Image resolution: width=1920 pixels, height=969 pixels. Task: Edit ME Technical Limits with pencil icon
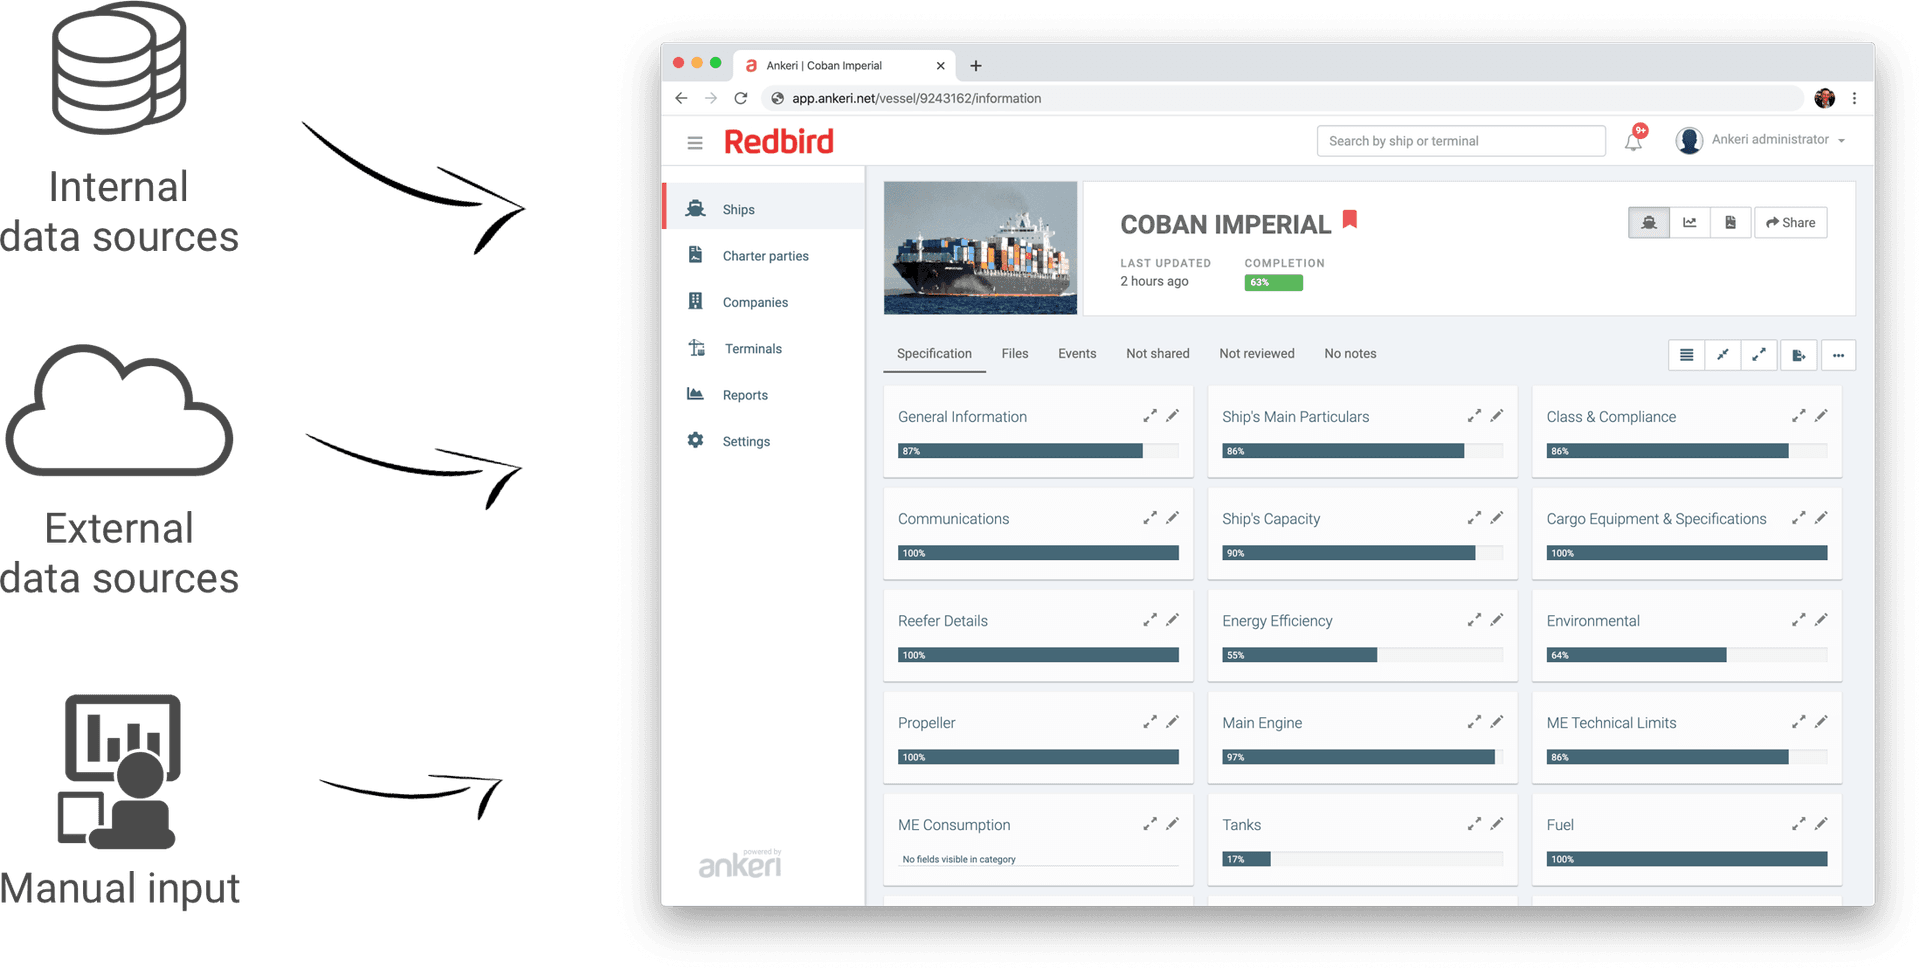[1821, 722]
